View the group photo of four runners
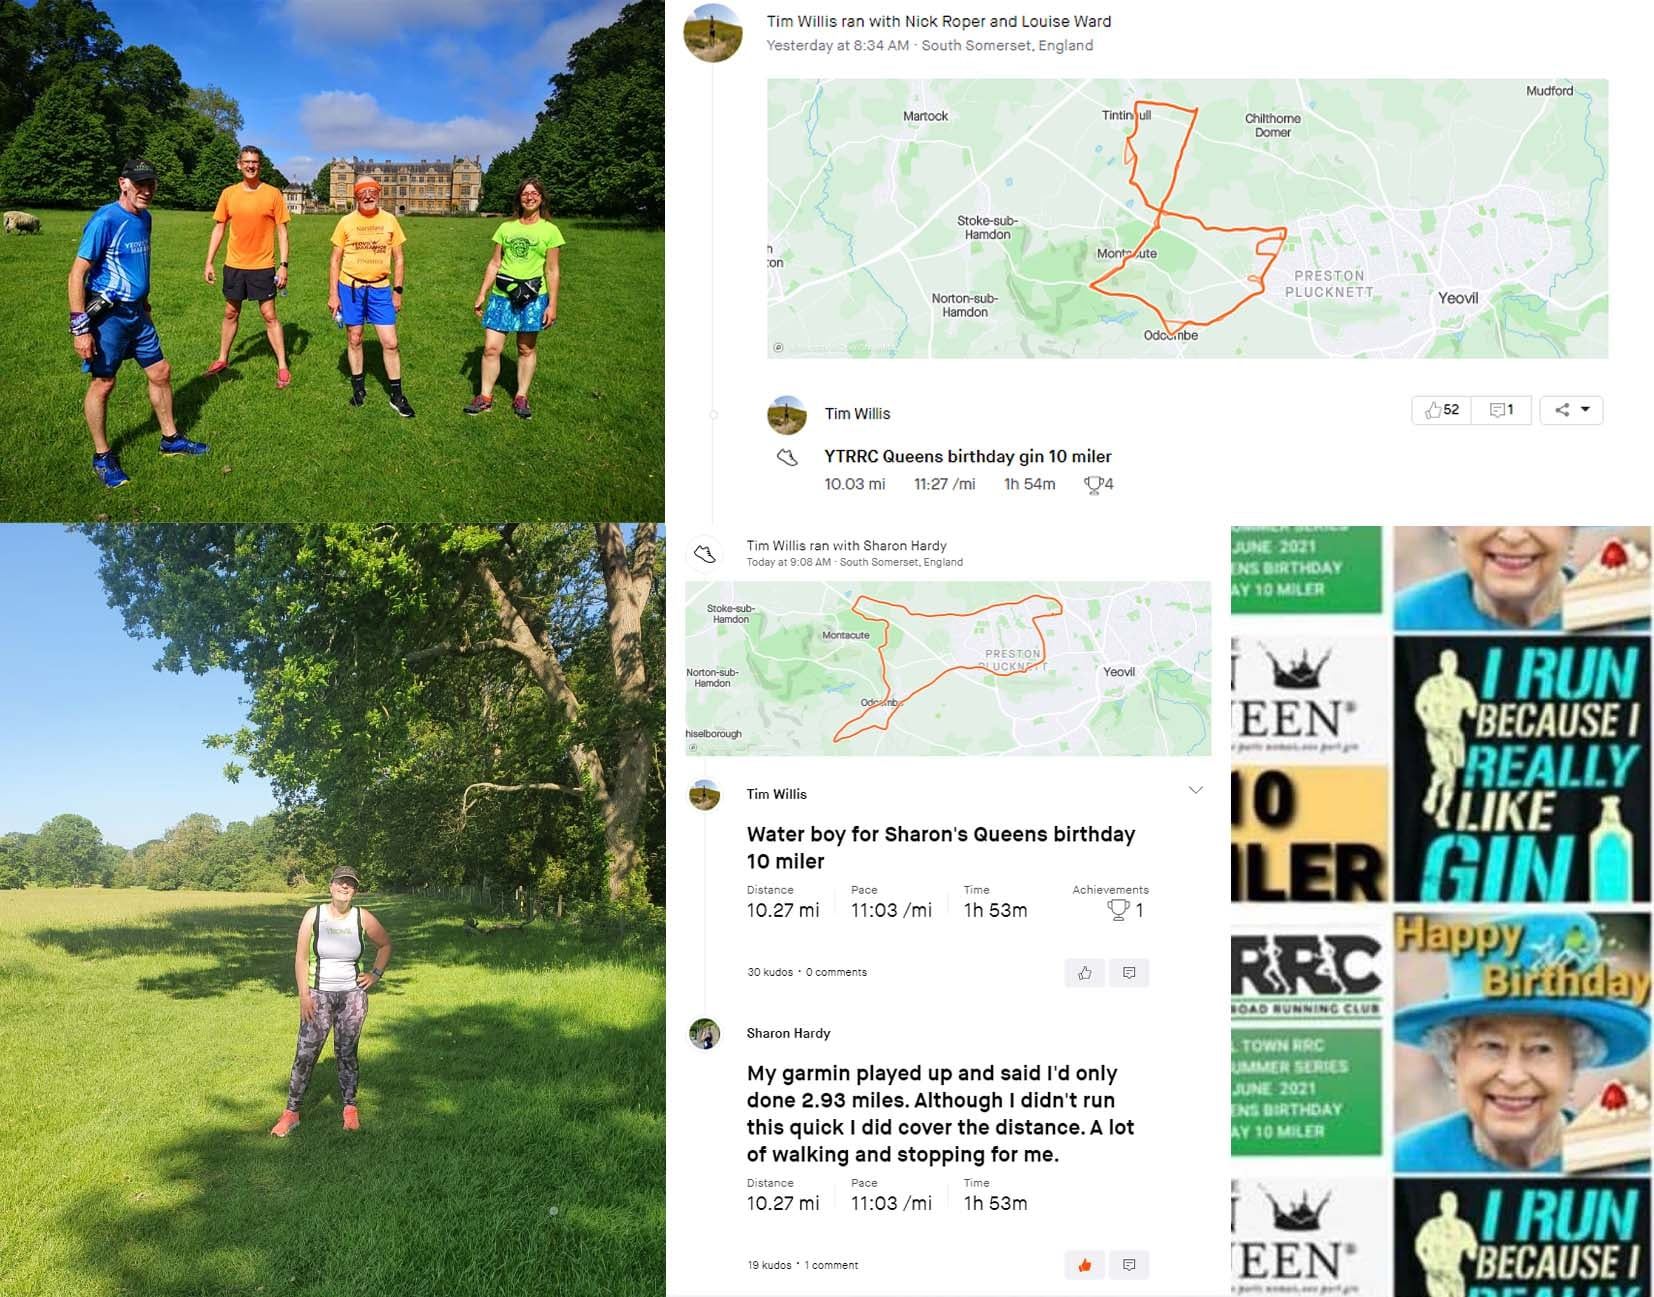The height and width of the screenshot is (1297, 1654). click(x=332, y=261)
